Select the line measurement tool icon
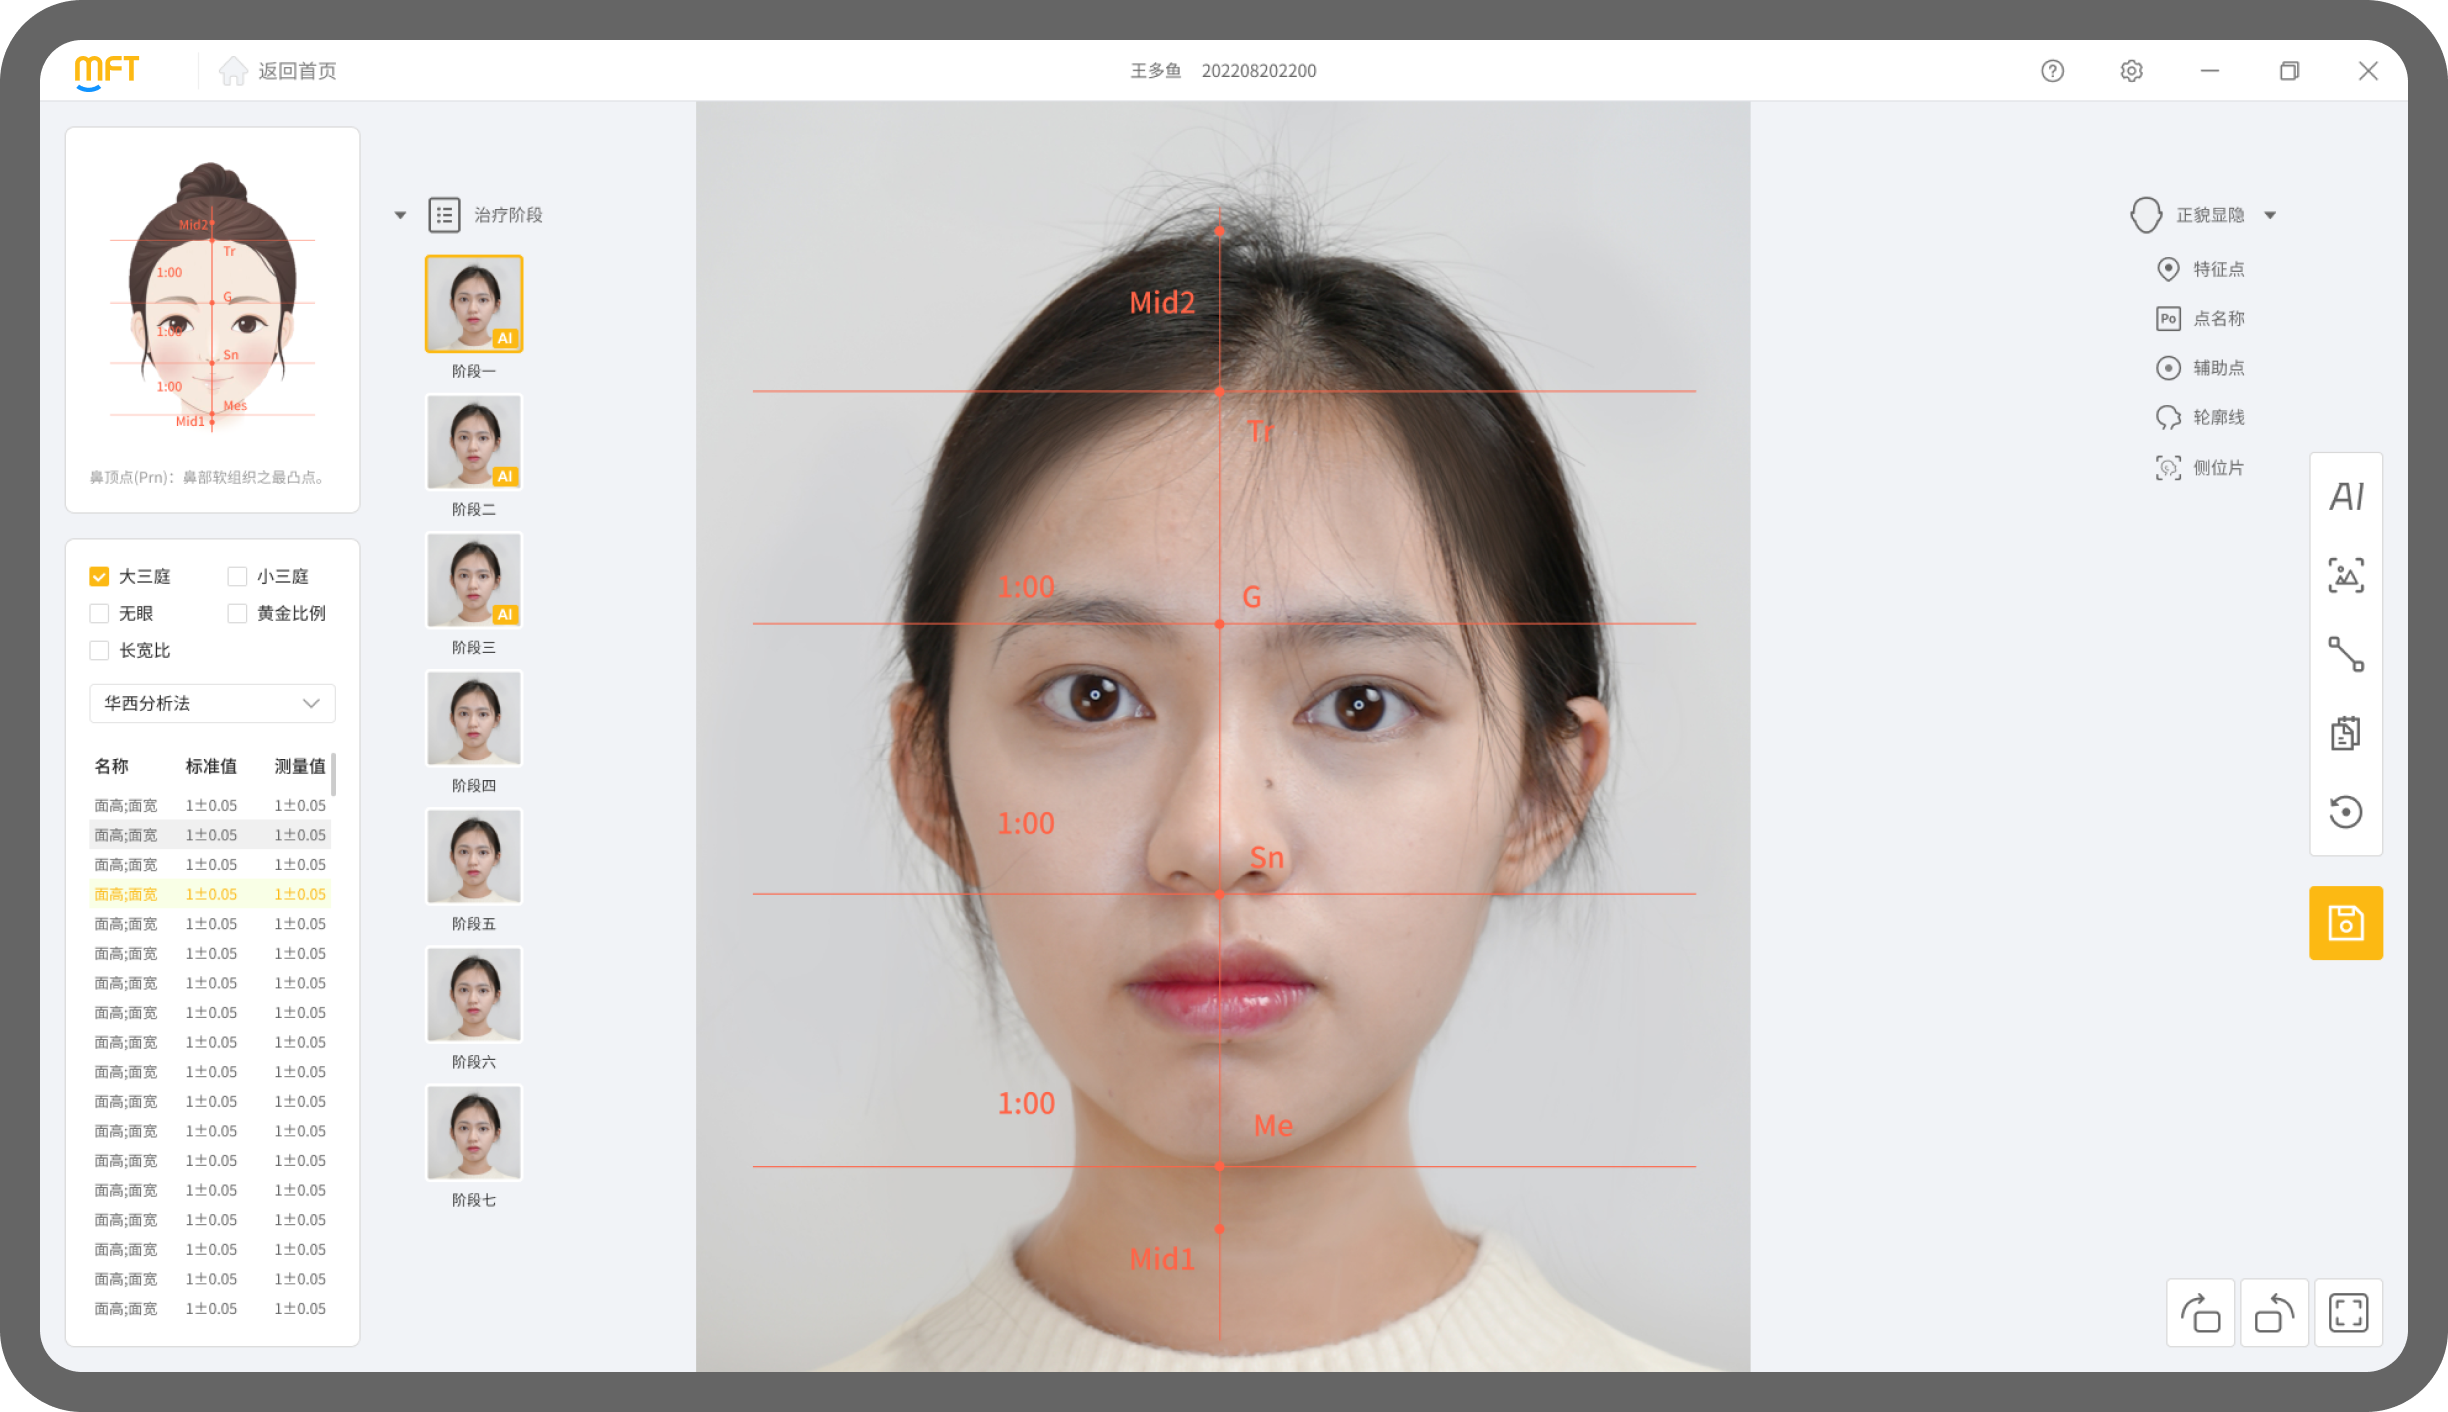The image size is (2448, 1412). (2345, 655)
